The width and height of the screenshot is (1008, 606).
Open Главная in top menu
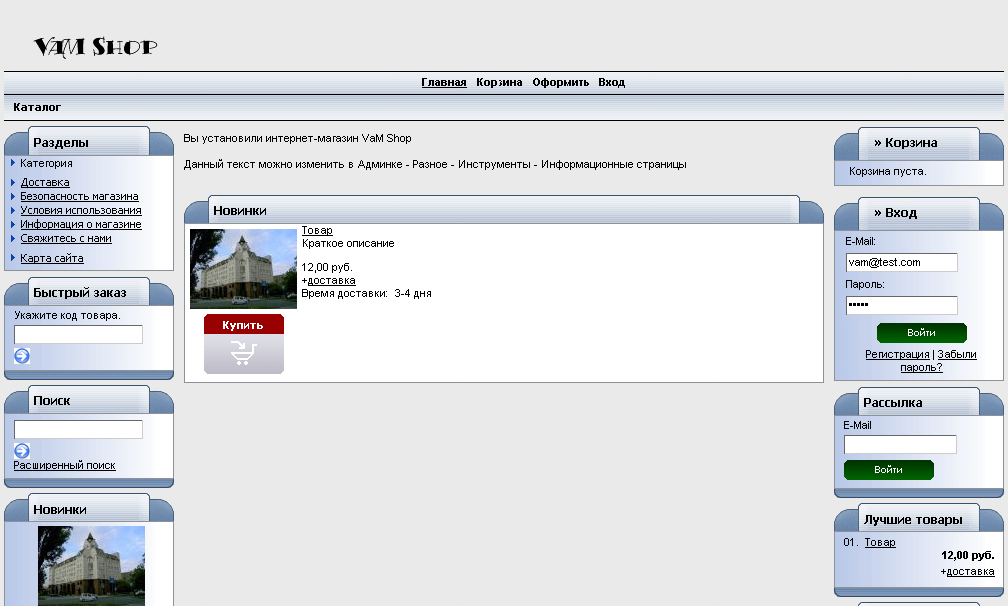pyautogui.click(x=443, y=82)
